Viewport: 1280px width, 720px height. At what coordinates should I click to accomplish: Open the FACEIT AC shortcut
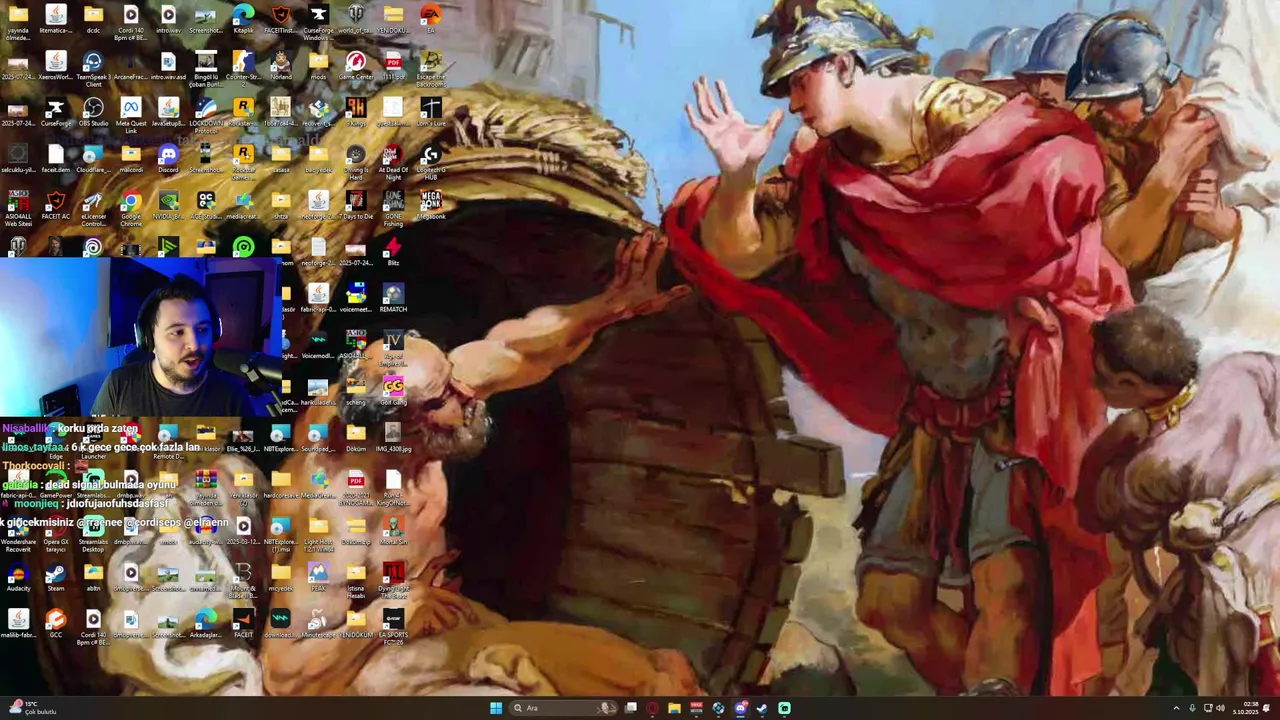pyautogui.click(x=56, y=206)
